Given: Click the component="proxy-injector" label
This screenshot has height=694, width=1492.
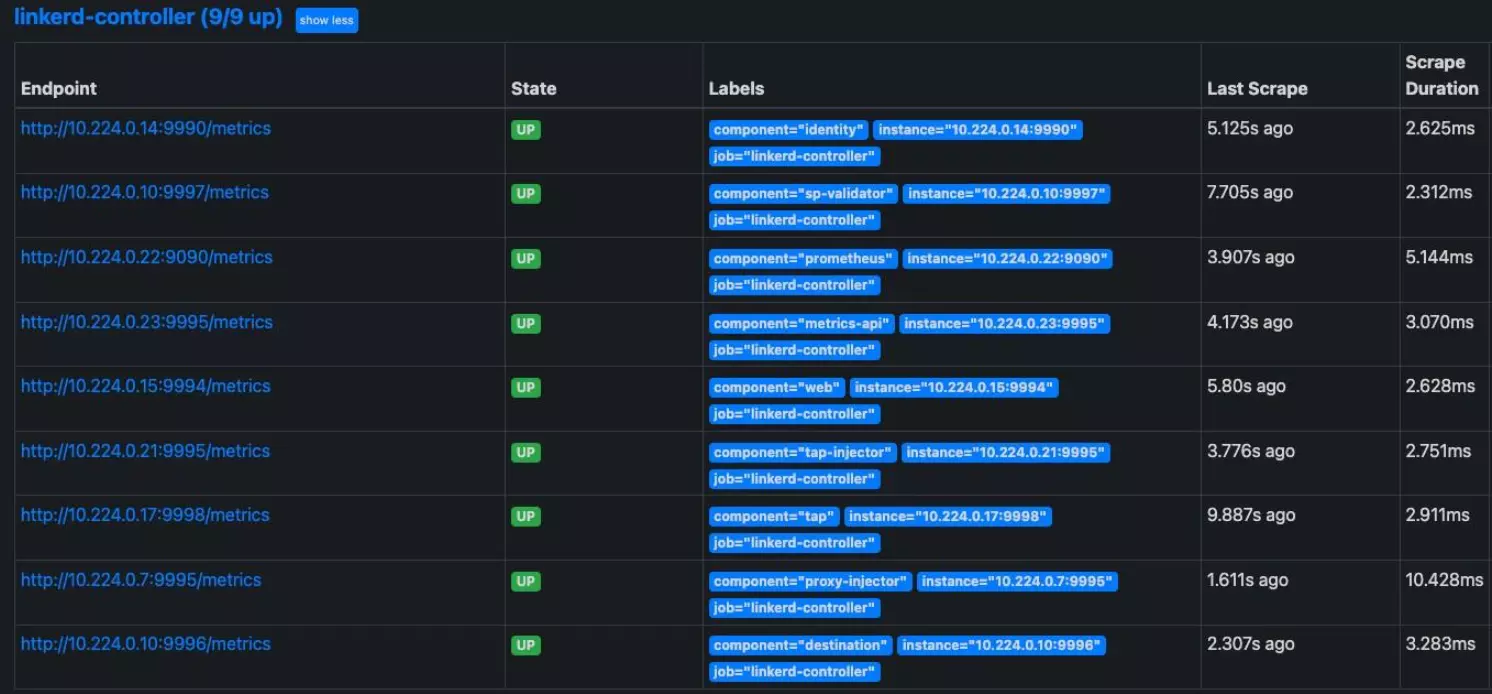Looking at the screenshot, I should (811, 582).
